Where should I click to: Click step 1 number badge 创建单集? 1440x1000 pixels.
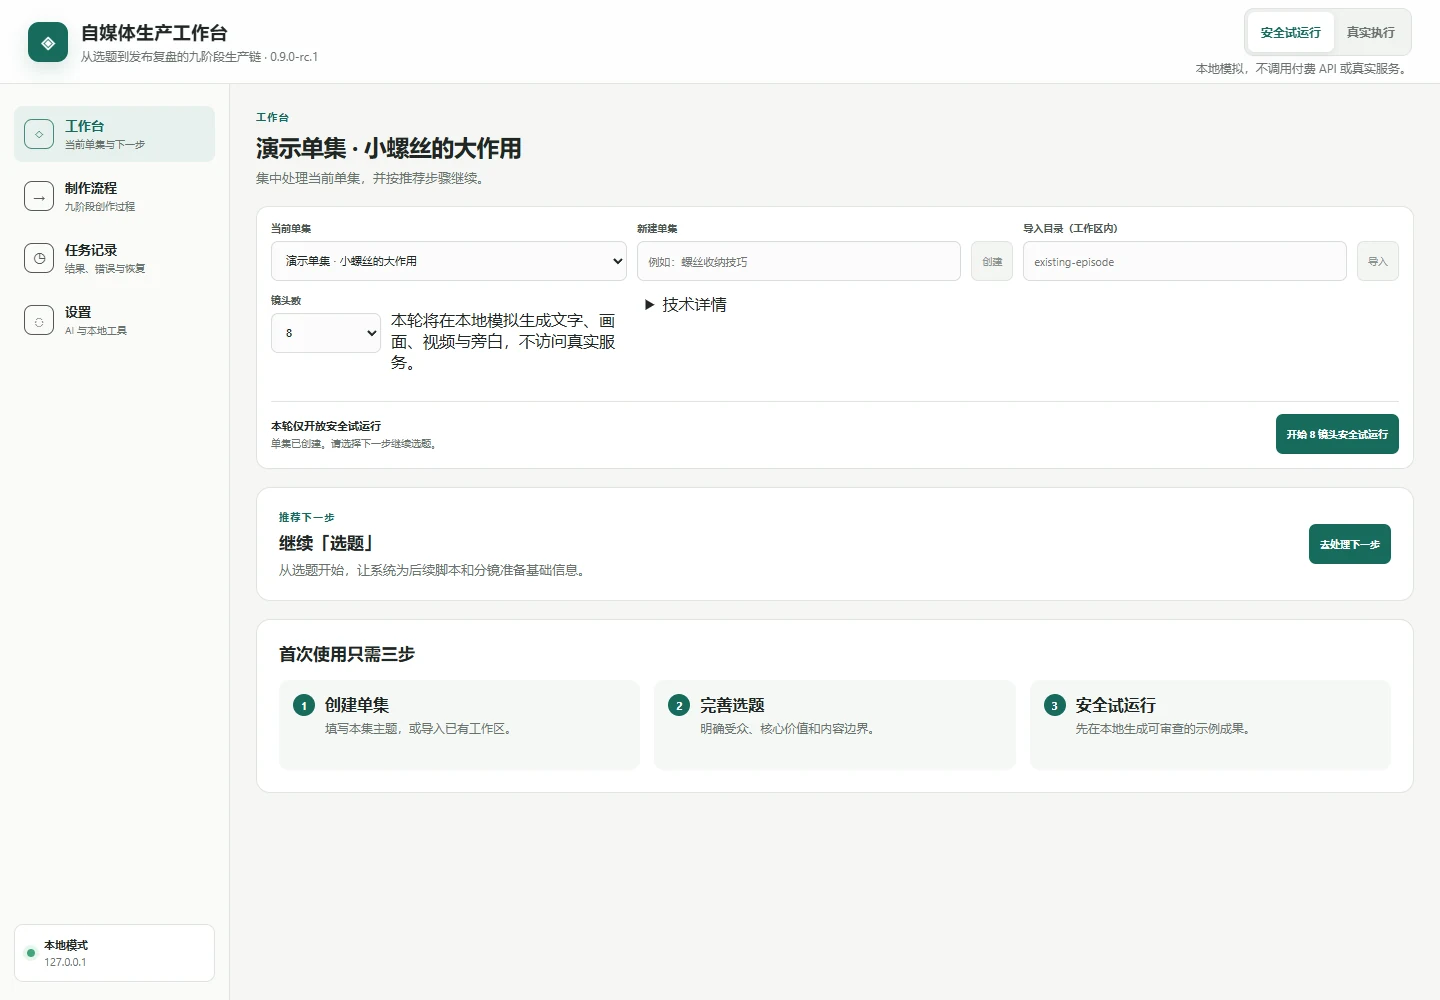[304, 705]
